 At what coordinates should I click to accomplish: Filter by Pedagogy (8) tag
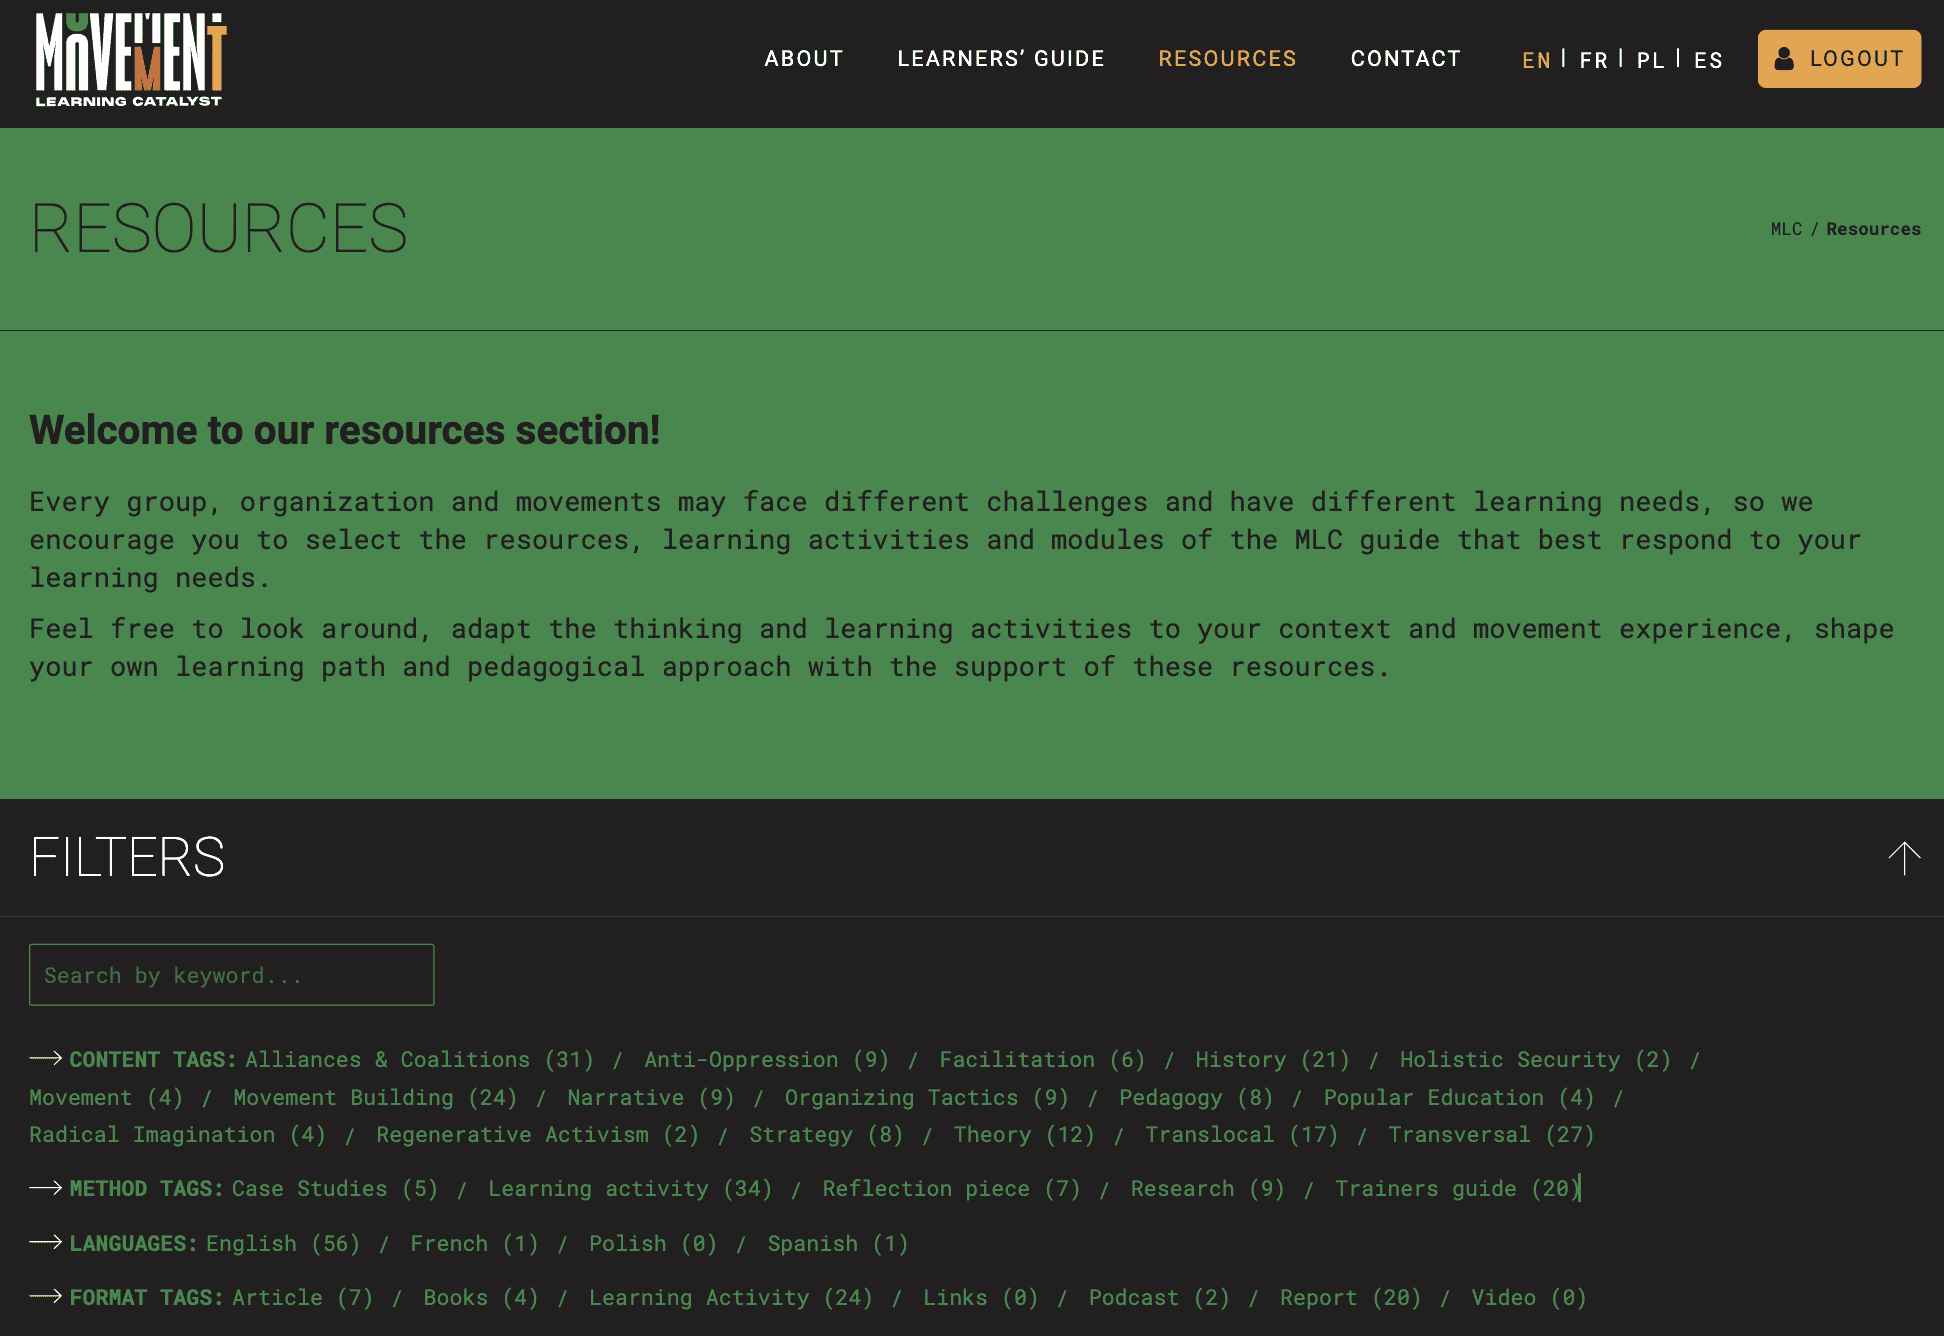pos(1196,1097)
